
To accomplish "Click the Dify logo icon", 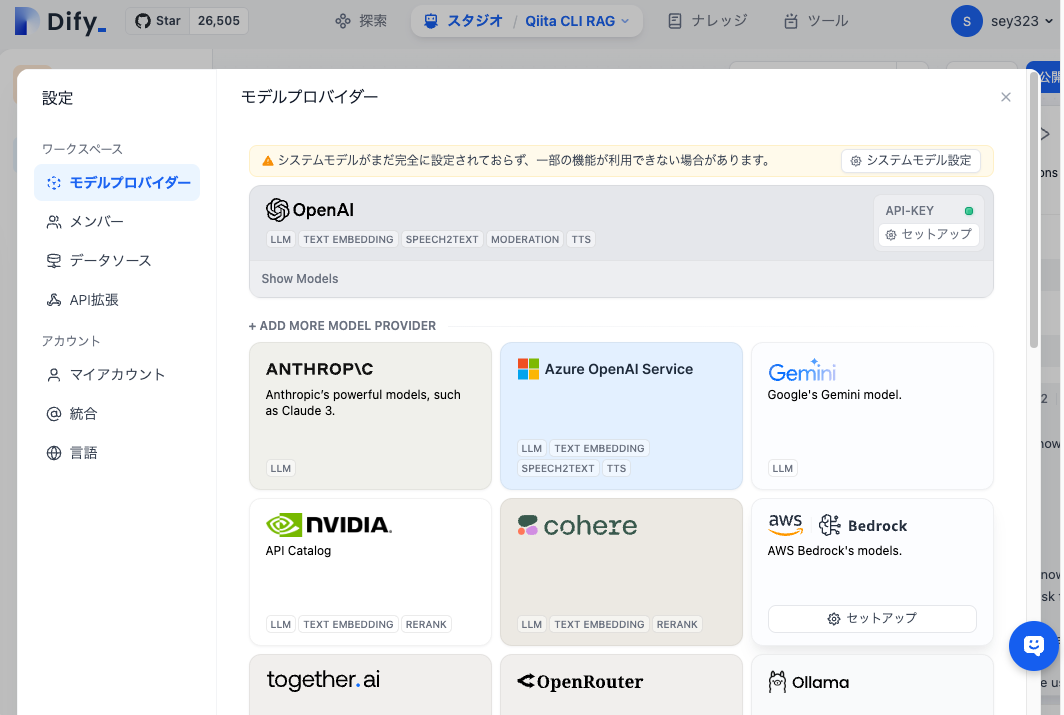I will pyautogui.click(x=27, y=22).
